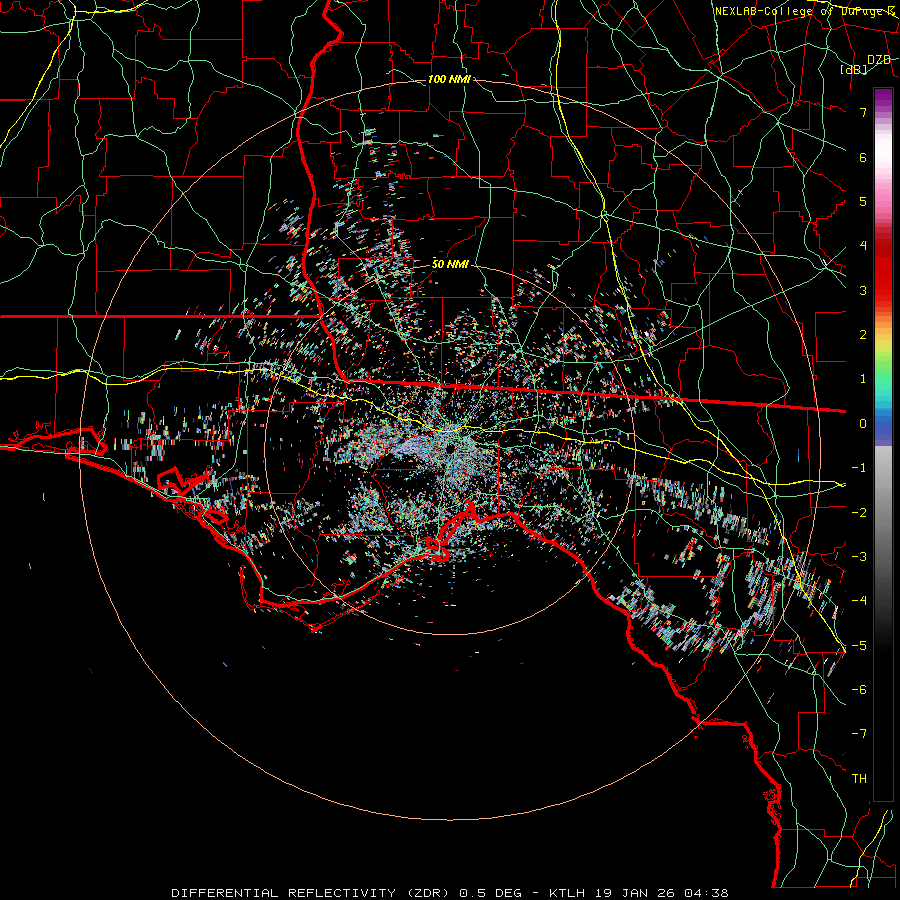Screen dimensions: 900x900
Task: Click the "-5" label on the color scale
Action: [x=859, y=645]
